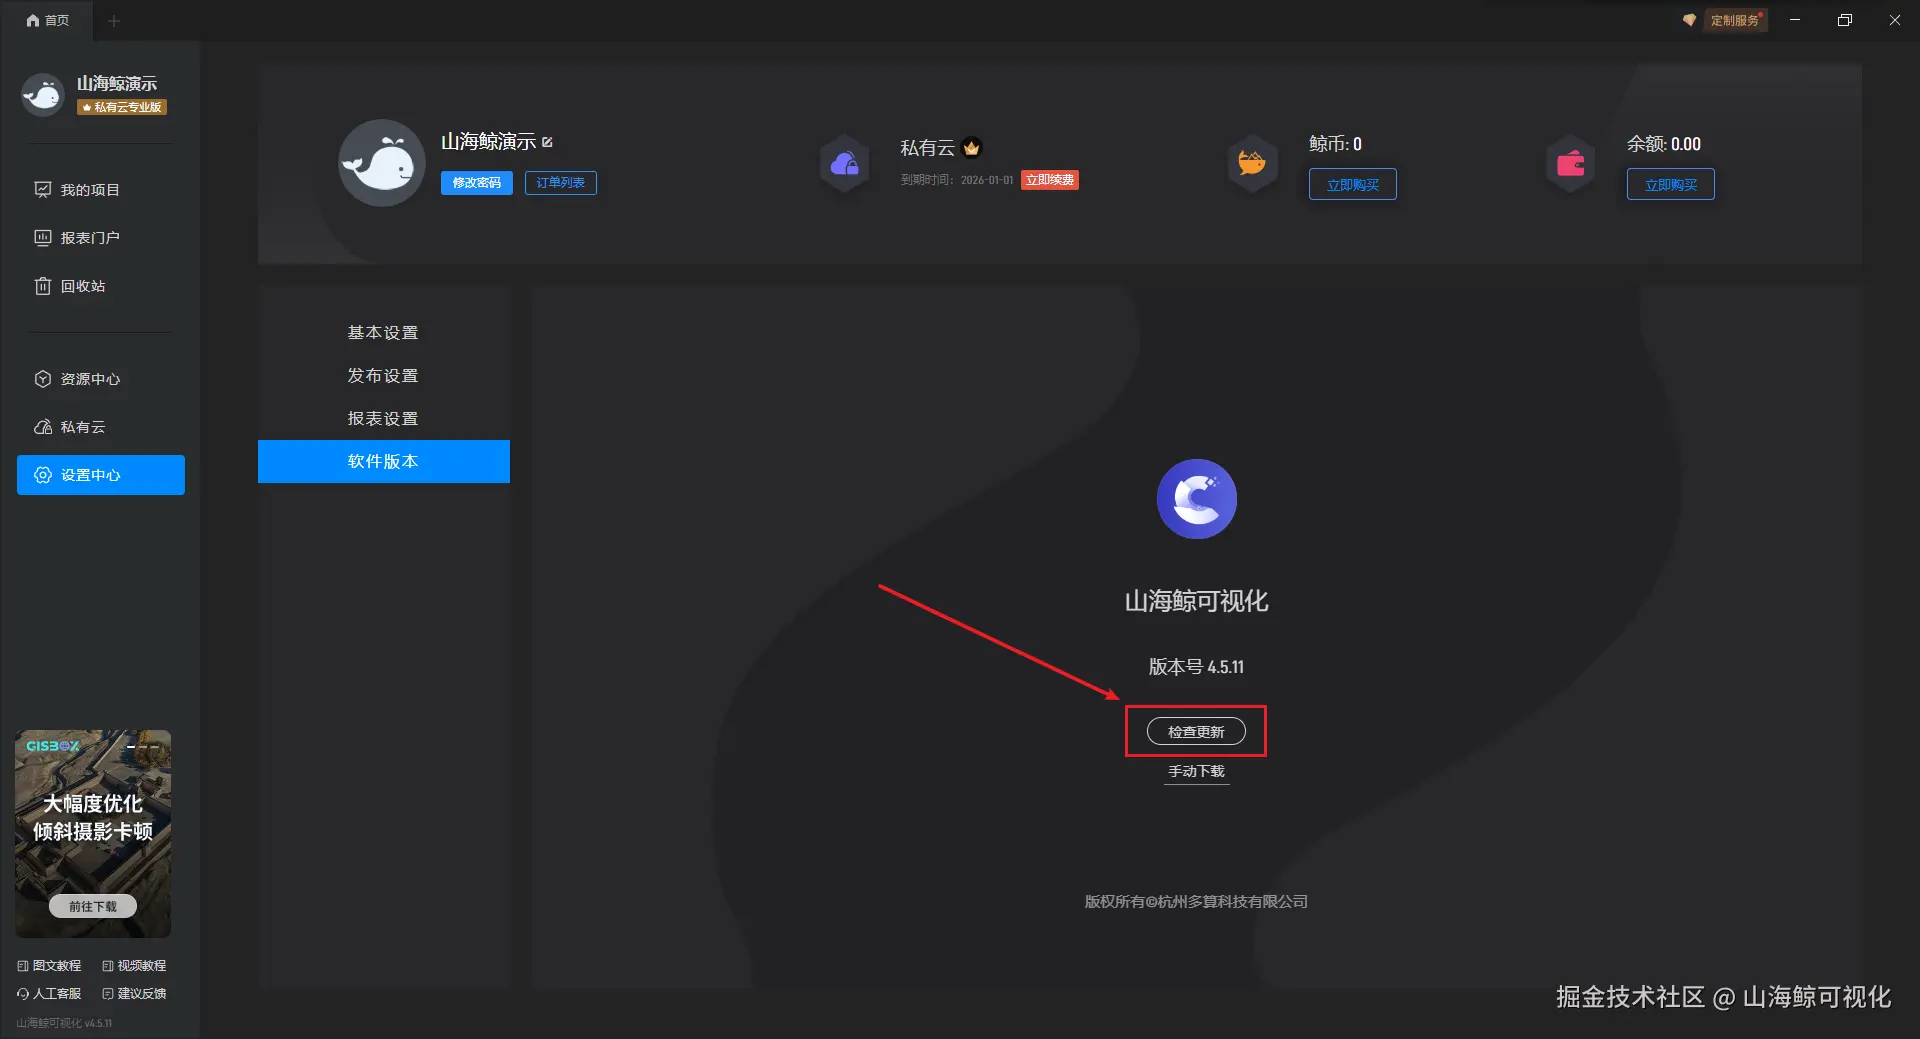1920x1039 pixels.
Task: Select the 软件版本 section
Action: [x=384, y=461]
